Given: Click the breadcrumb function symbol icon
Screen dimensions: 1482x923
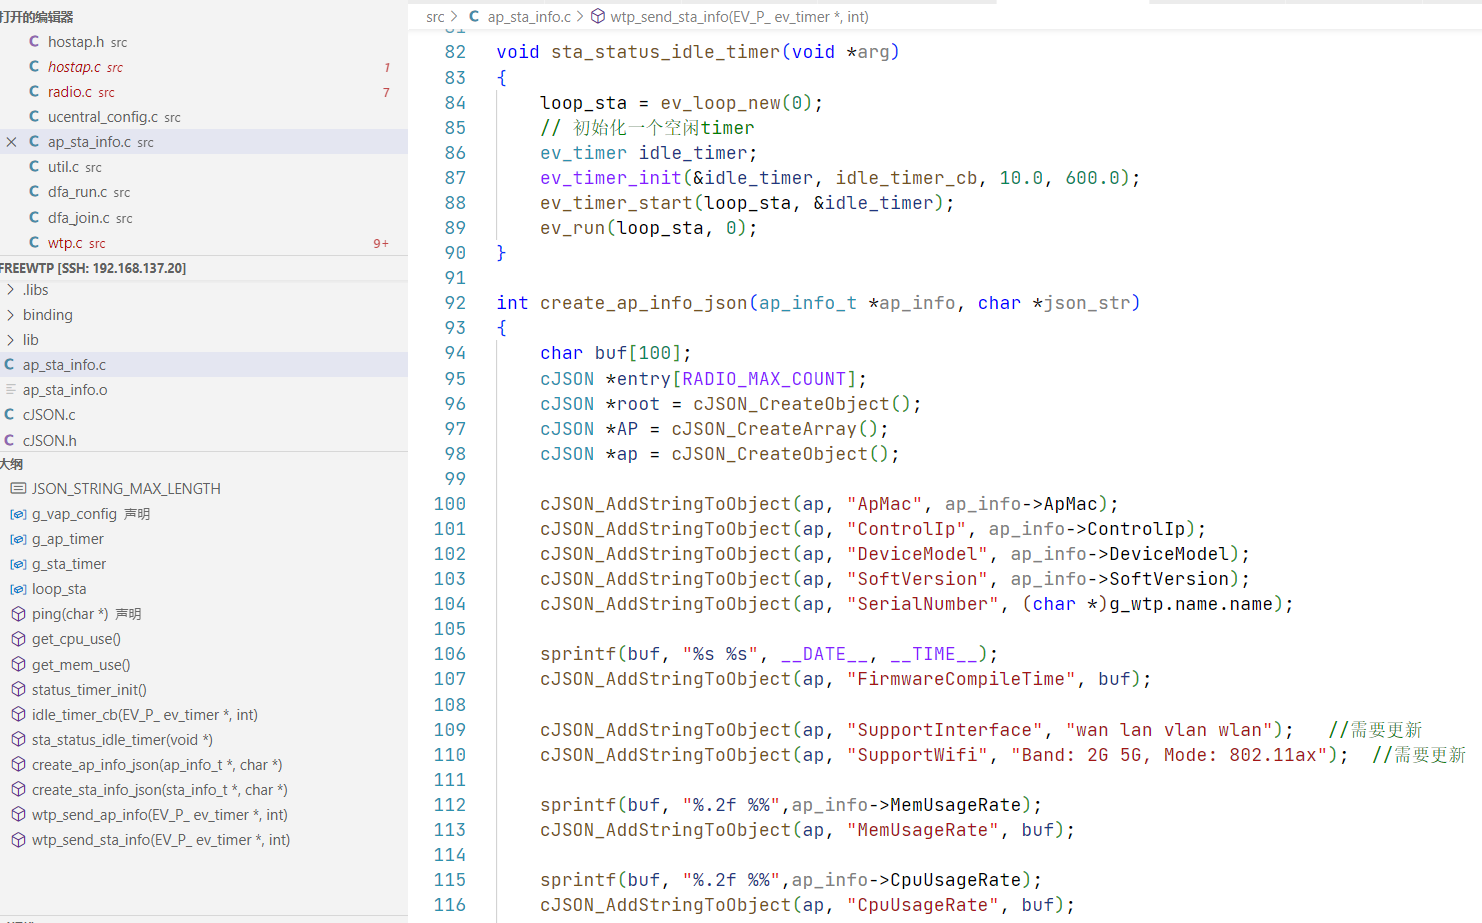Looking at the screenshot, I should [x=598, y=17].
